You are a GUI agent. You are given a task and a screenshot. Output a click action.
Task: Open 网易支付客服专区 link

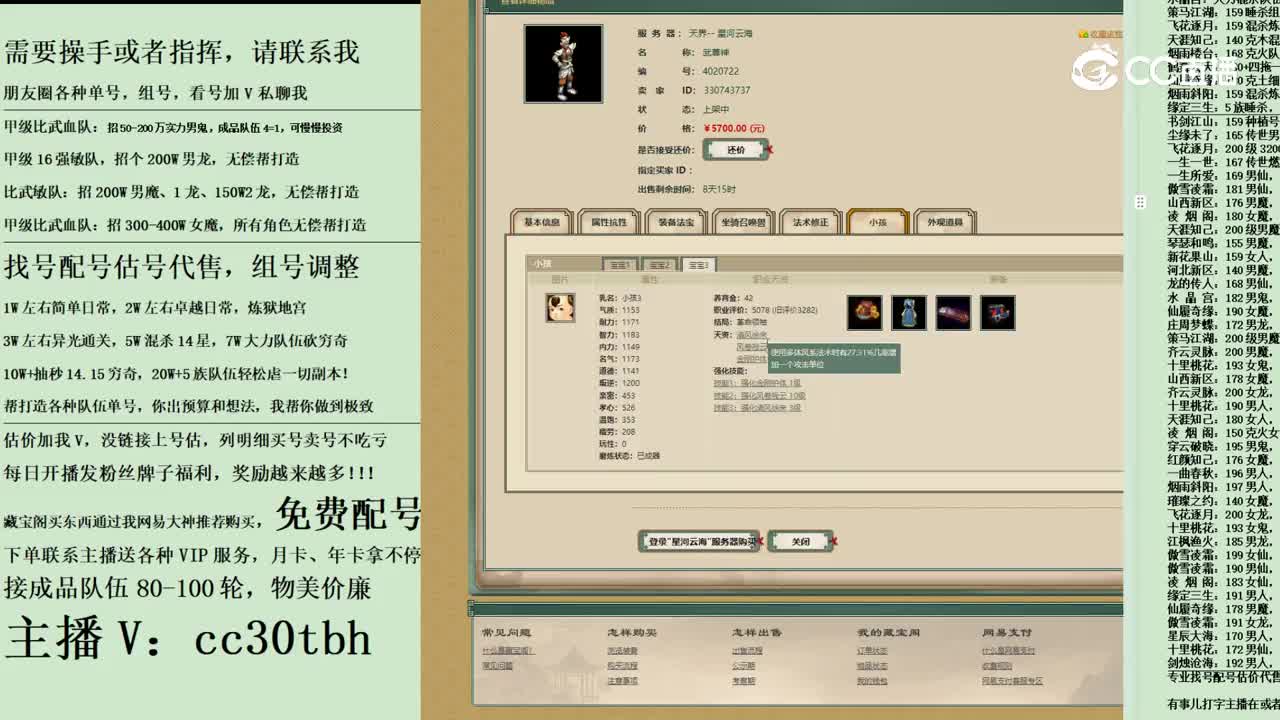click(1012, 680)
